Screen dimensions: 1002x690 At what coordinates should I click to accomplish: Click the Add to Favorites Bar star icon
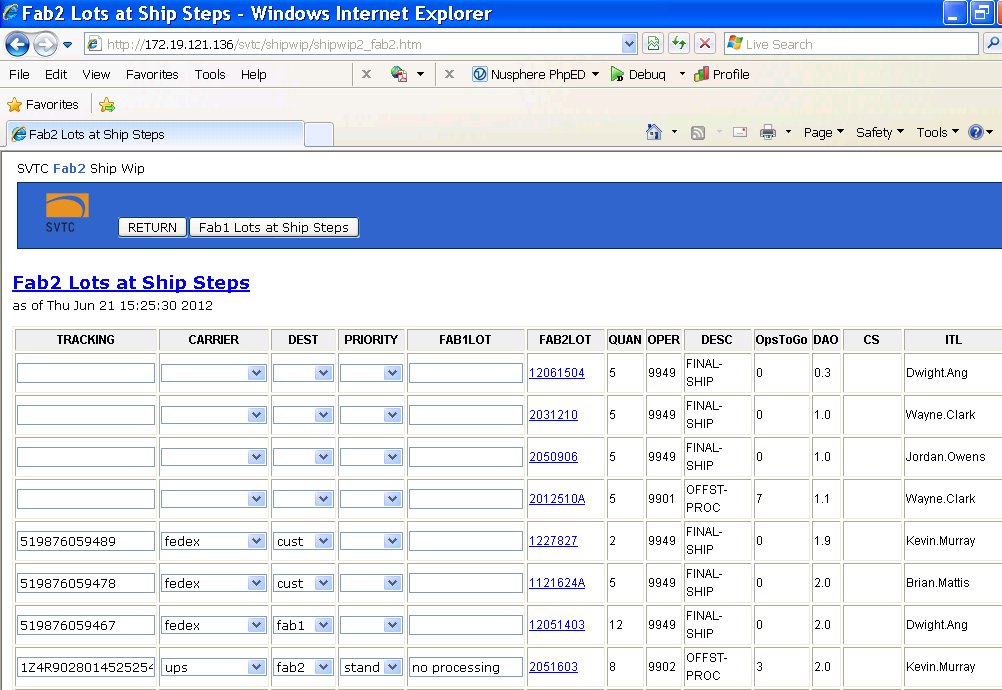[x=107, y=105]
